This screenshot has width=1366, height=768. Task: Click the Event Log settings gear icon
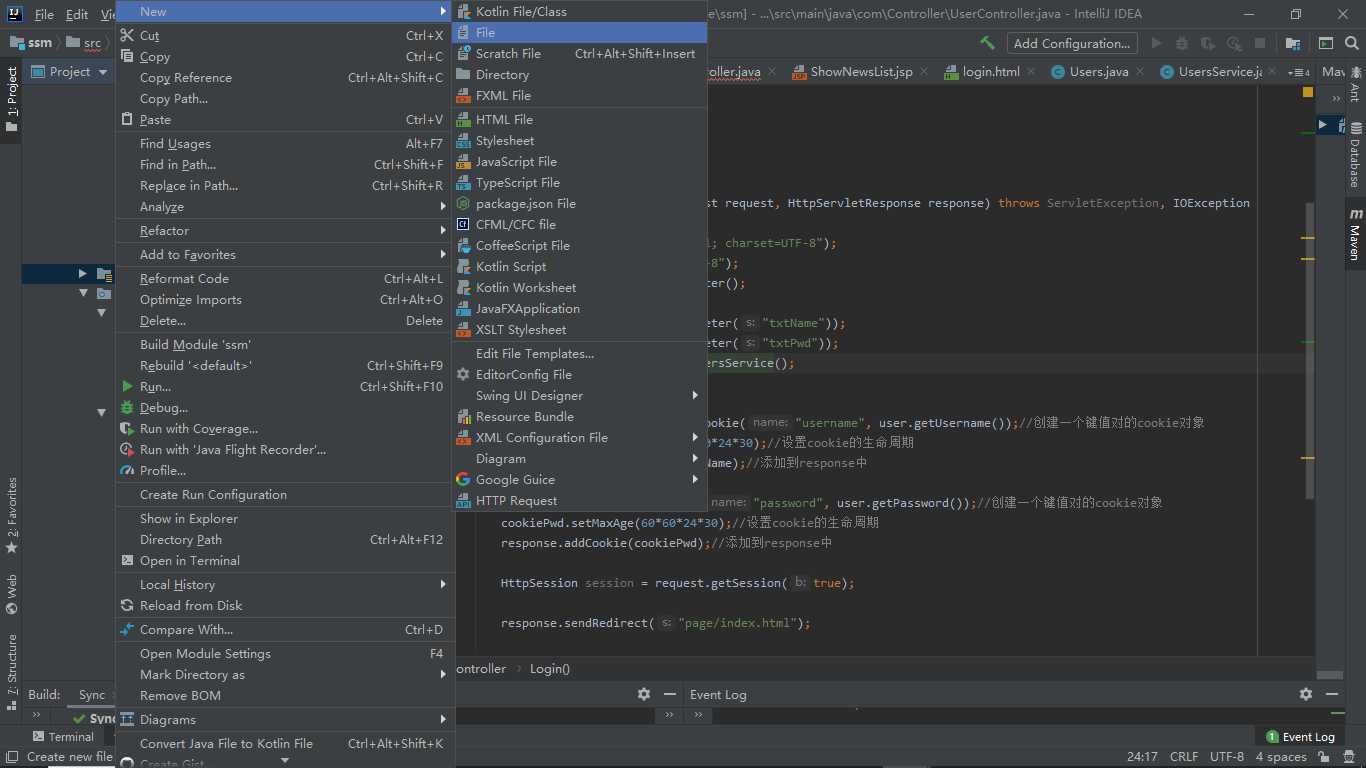tap(1305, 694)
